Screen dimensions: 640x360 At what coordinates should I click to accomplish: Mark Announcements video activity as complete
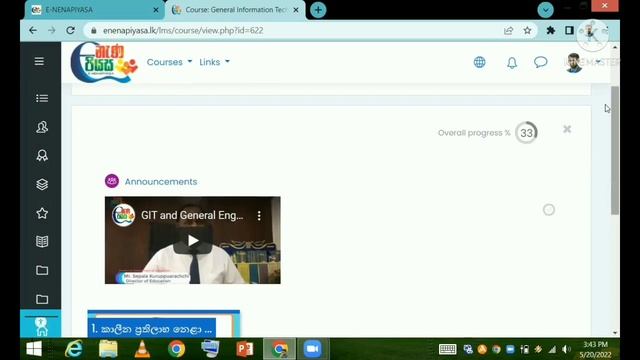point(549,210)
